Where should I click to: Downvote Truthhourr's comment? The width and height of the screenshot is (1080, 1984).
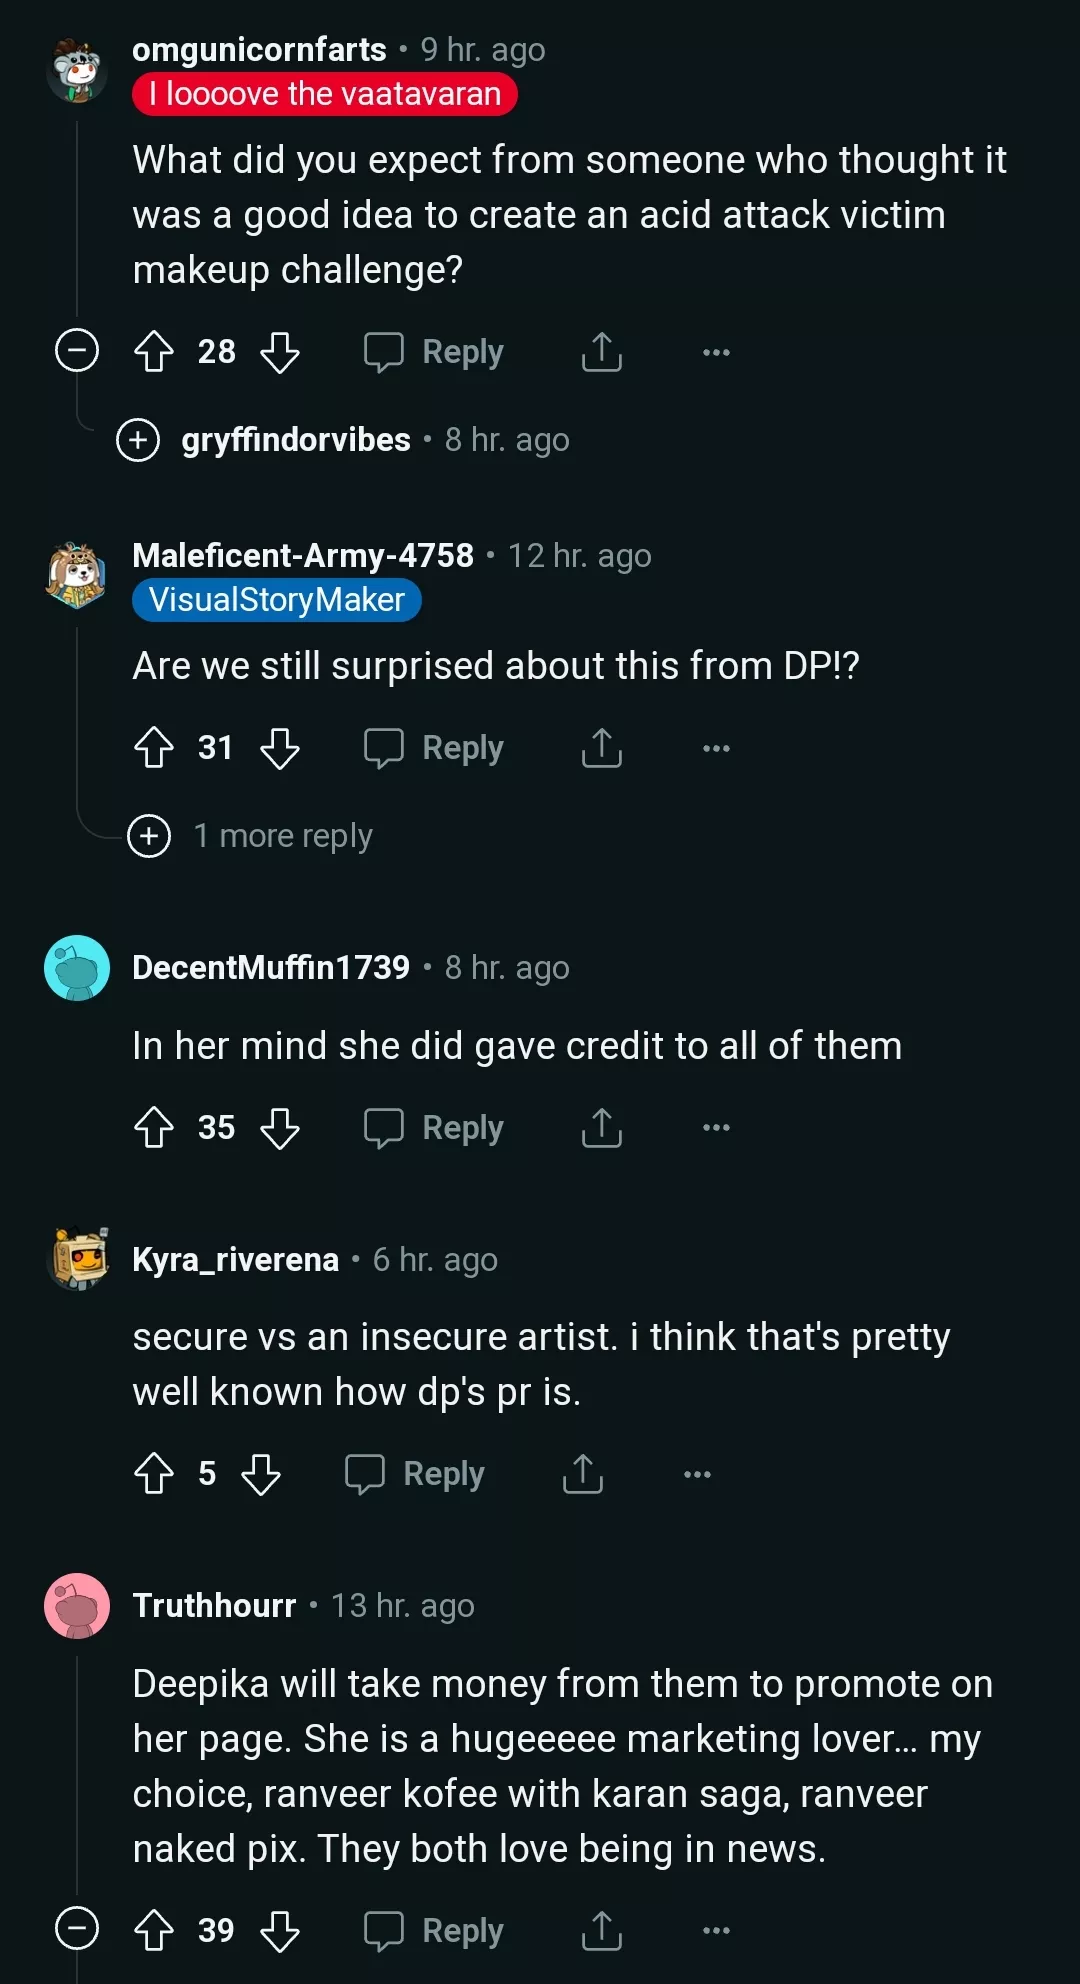(280, 1930)
